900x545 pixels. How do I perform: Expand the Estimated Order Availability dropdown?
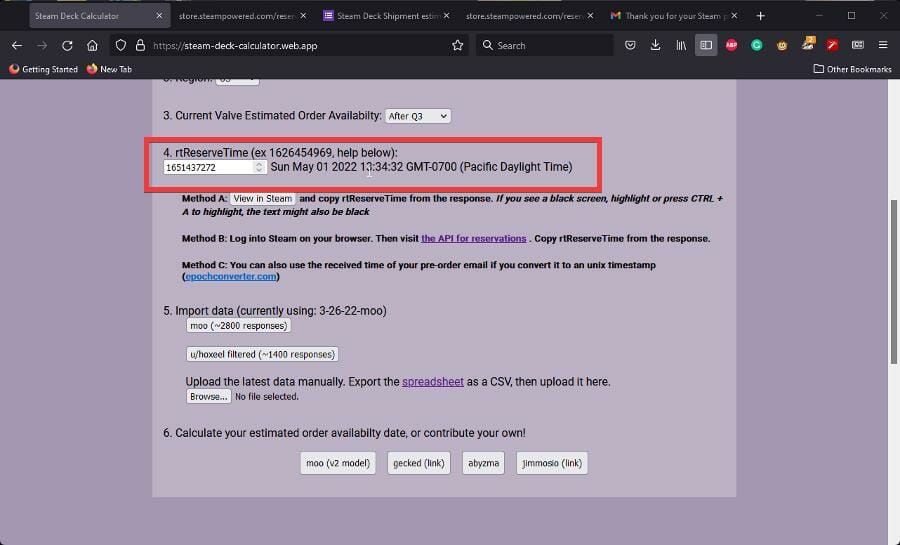[x=418, y=116]
